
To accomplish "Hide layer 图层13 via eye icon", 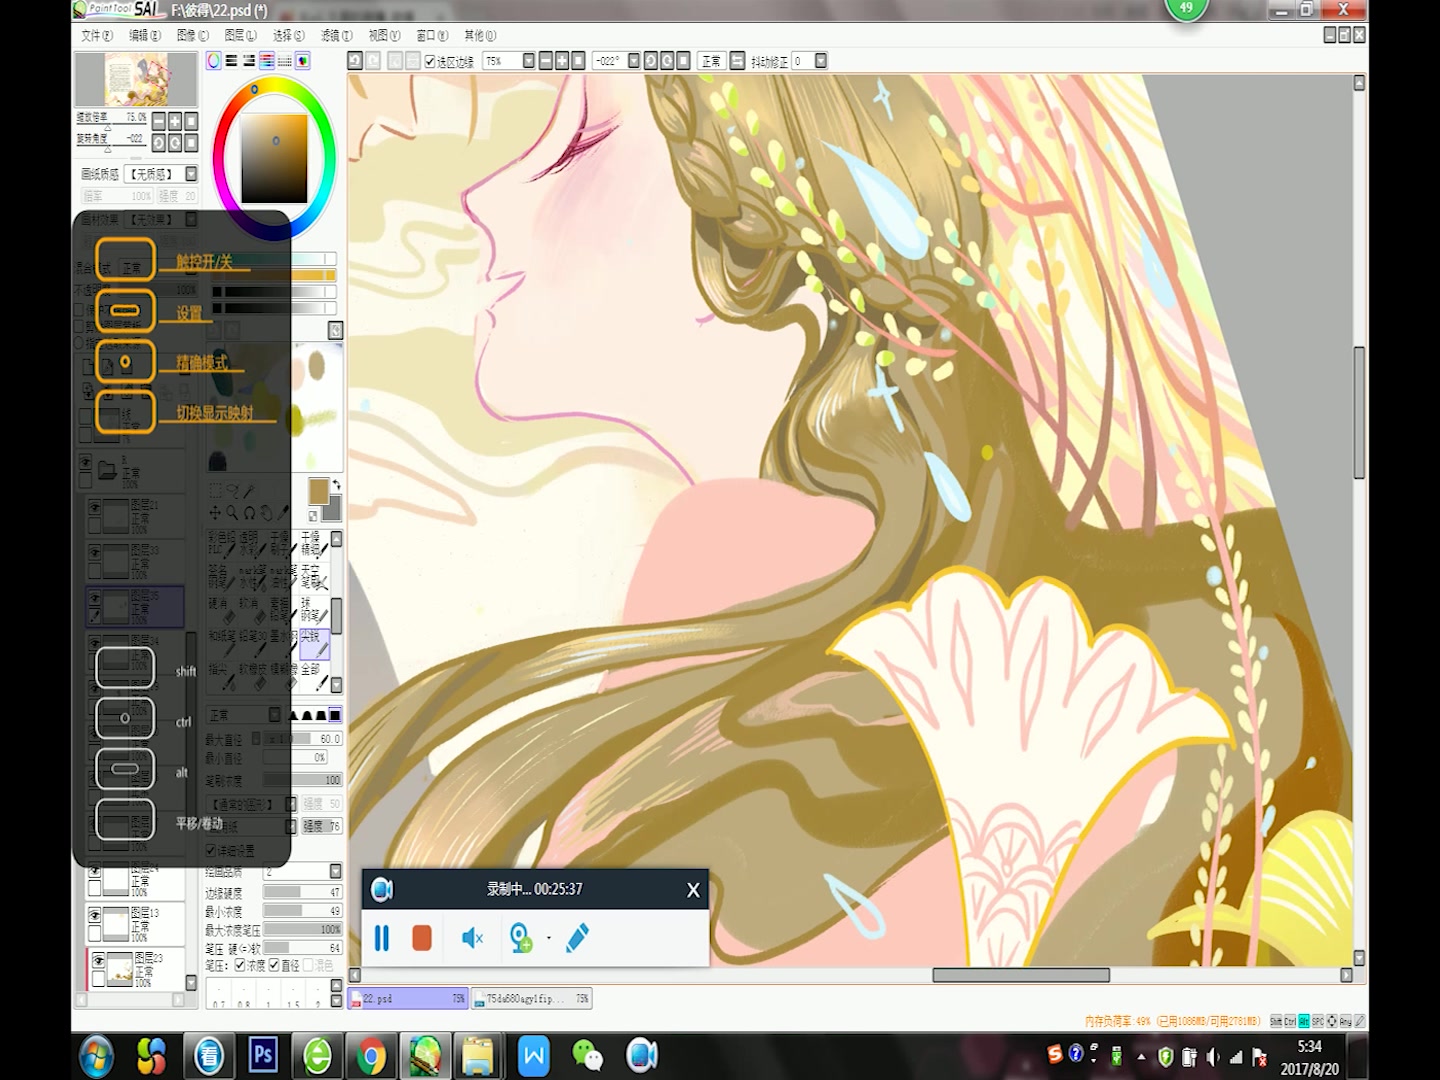I will point(95,915).
